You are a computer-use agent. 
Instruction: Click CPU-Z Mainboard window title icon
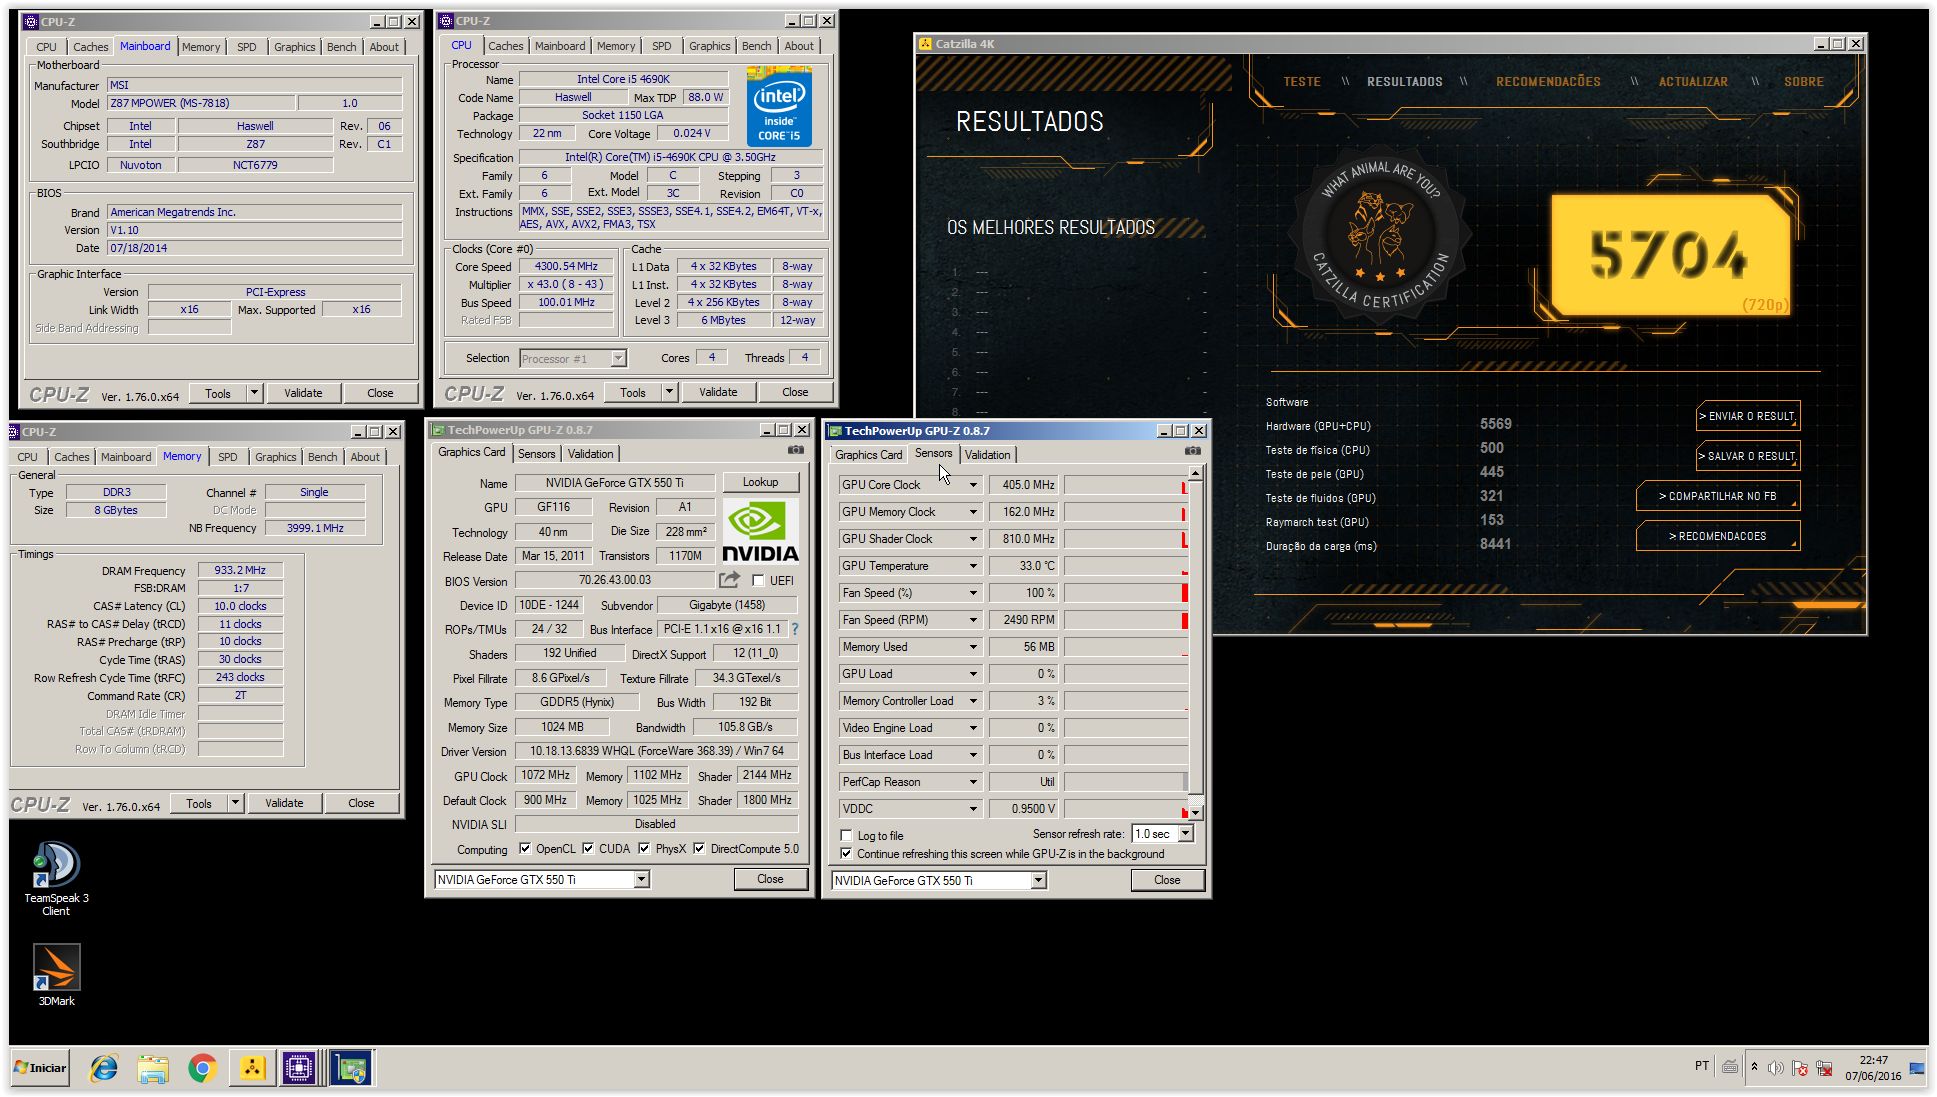coord(30,21)
